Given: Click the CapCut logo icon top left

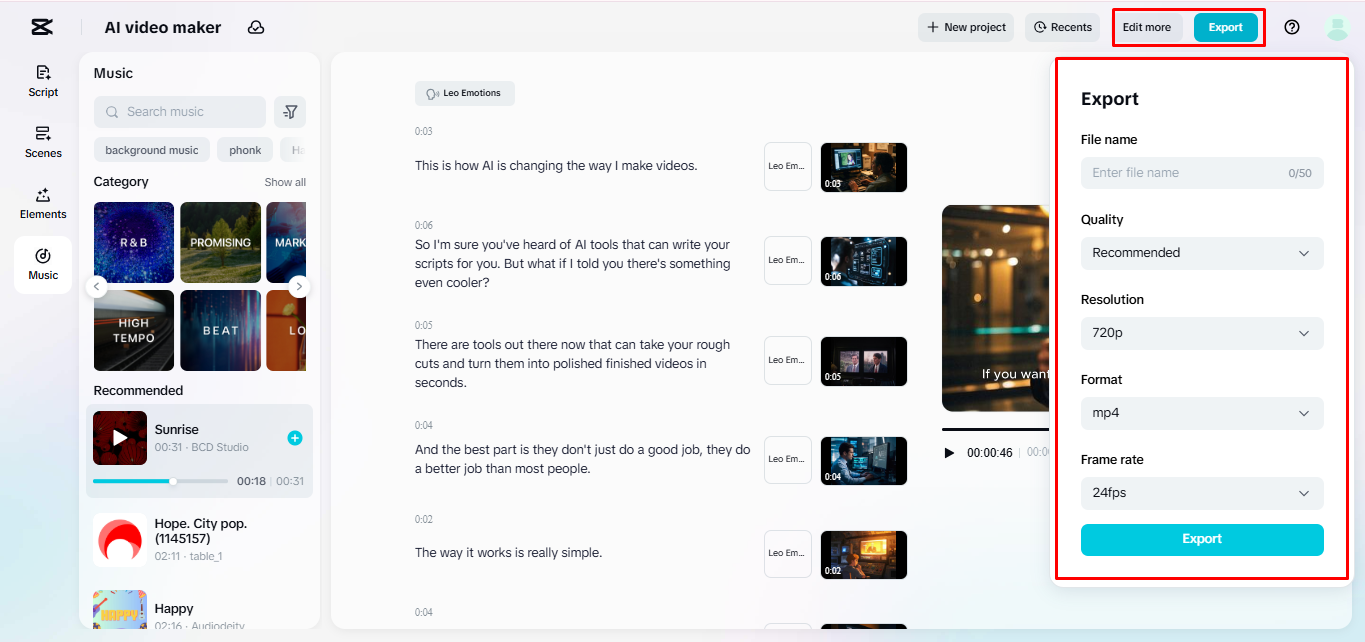Looking at the screenshot, I should pyautogui.click(x=41, y=26).
